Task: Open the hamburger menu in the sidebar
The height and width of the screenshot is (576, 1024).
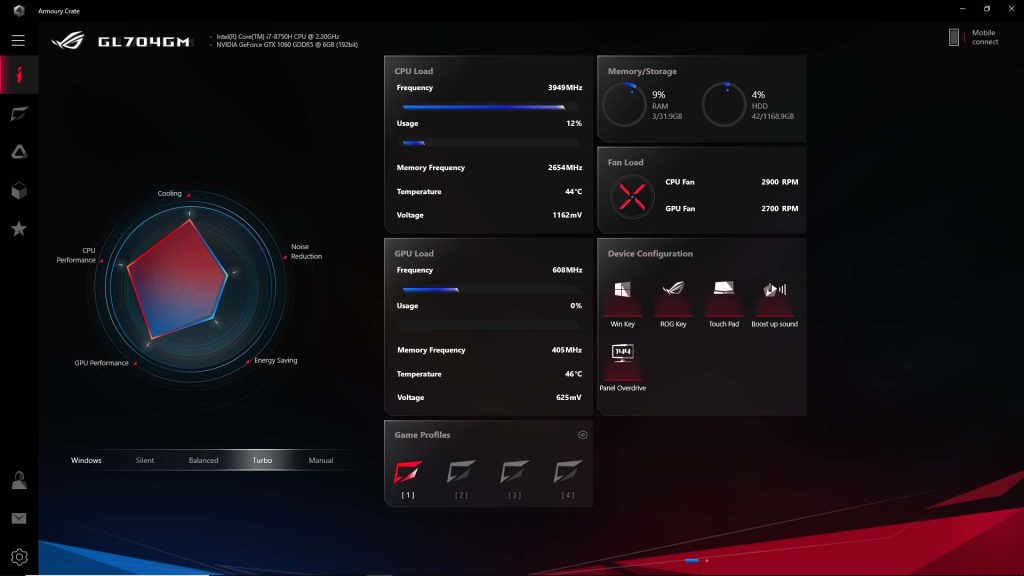Action: coord(18,40)
